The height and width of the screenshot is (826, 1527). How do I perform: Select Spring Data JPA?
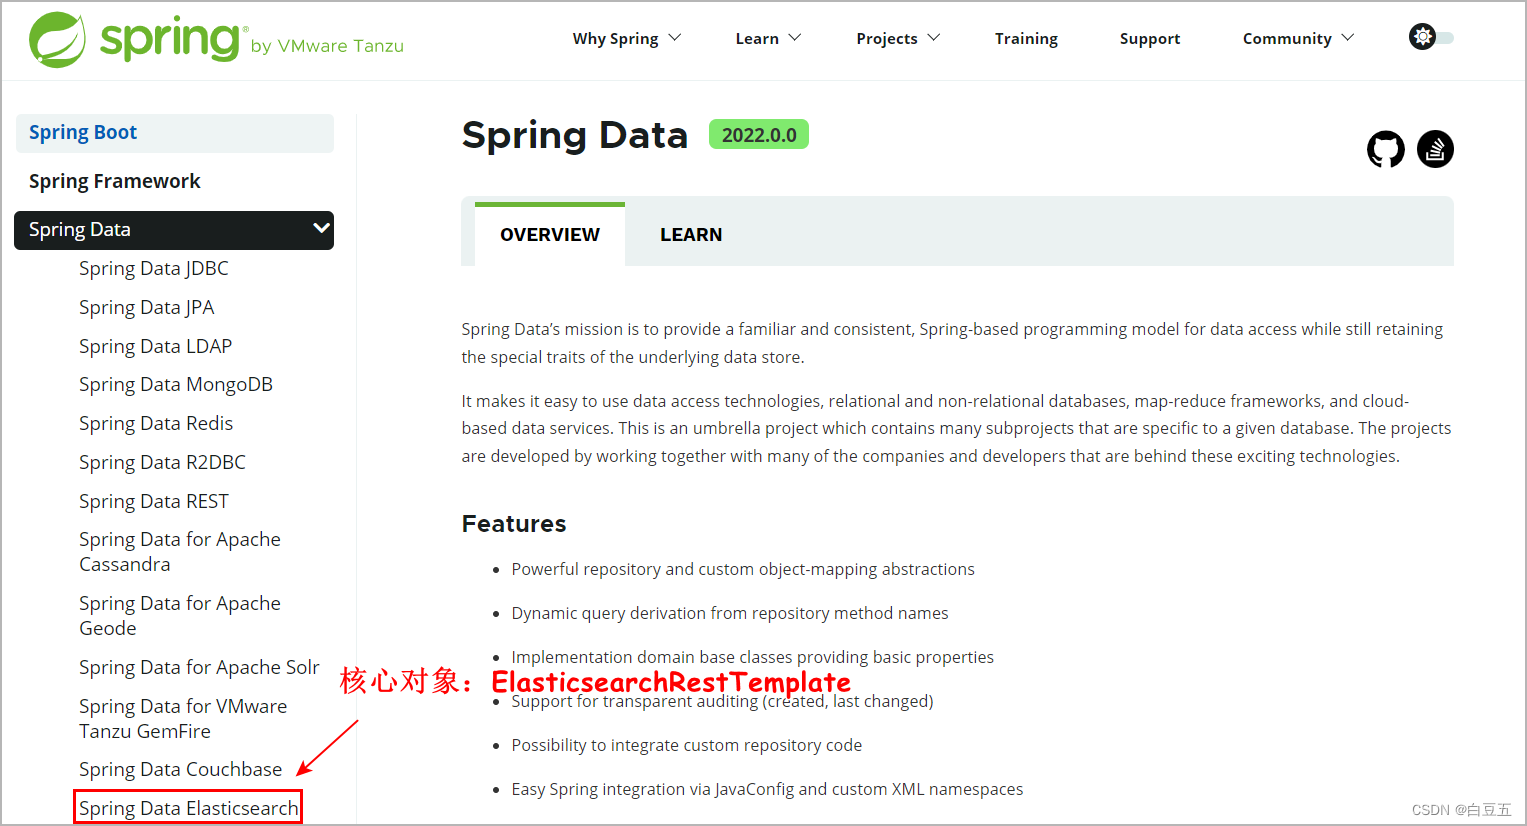(x=147, y=307)
